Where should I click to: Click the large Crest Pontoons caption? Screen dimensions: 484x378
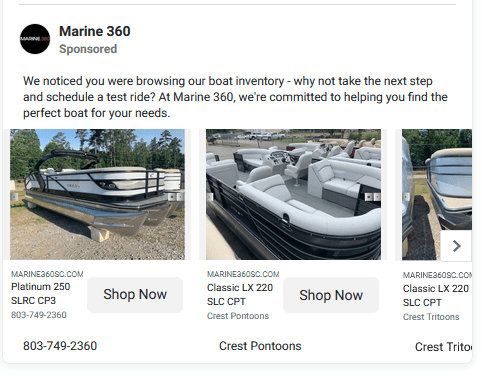click(260, 346)
